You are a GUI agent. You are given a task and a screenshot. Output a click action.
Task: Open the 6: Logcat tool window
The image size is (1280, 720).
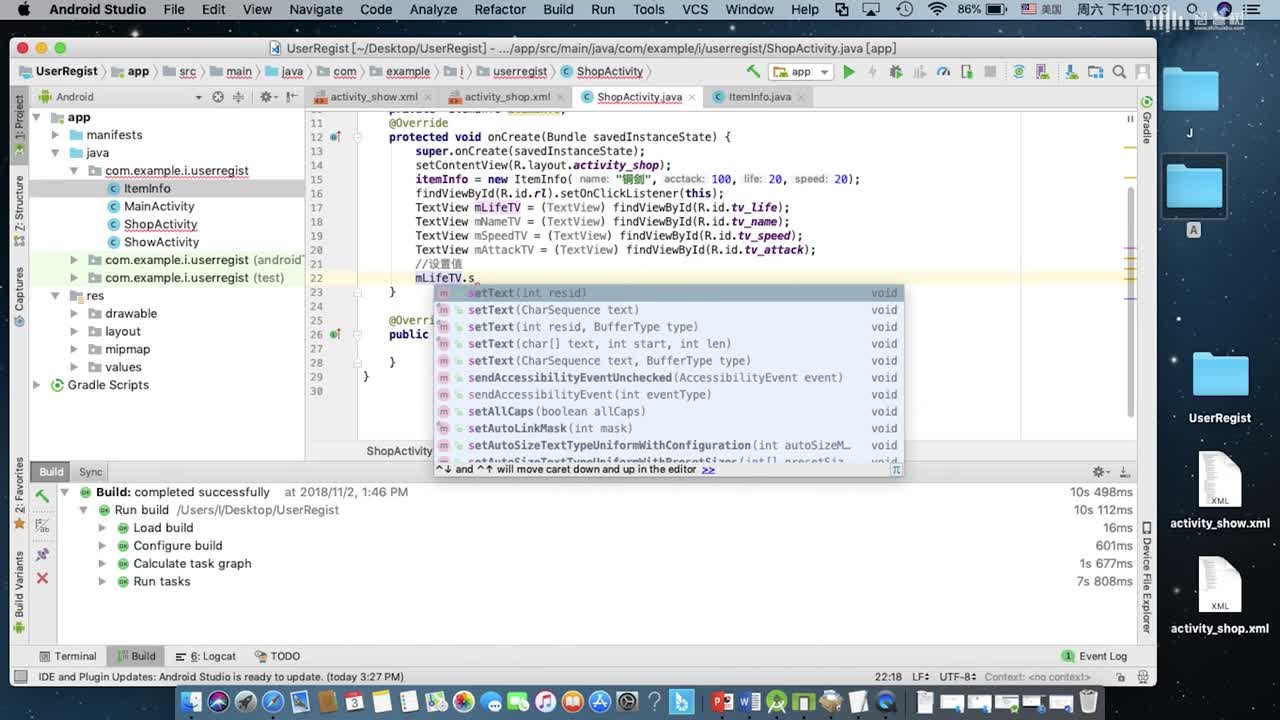point(205,656)
